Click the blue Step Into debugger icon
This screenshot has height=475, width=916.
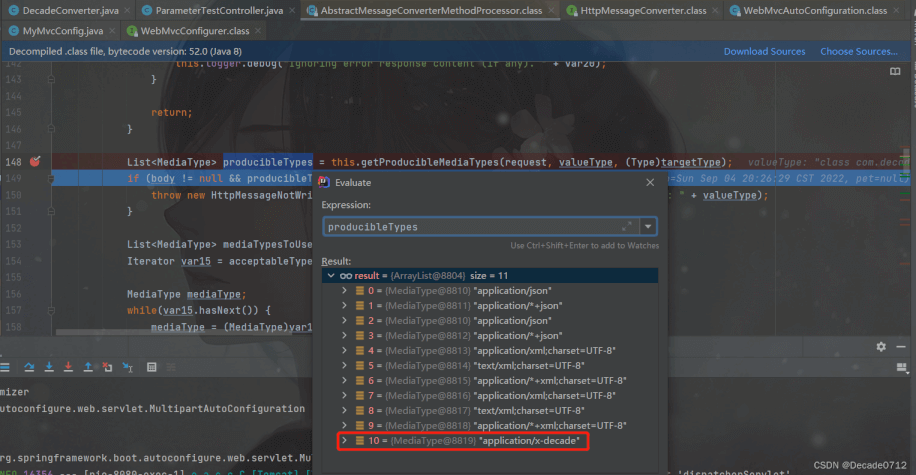click(x=49, y=367)
